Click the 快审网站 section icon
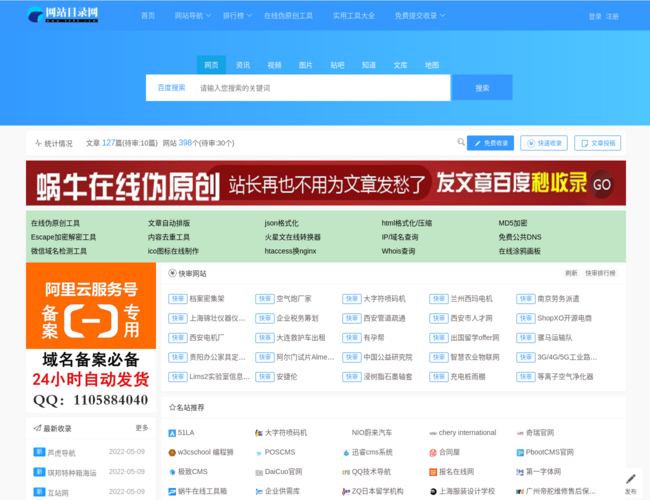Screen dimensions: 650x500 pos(172,273)
